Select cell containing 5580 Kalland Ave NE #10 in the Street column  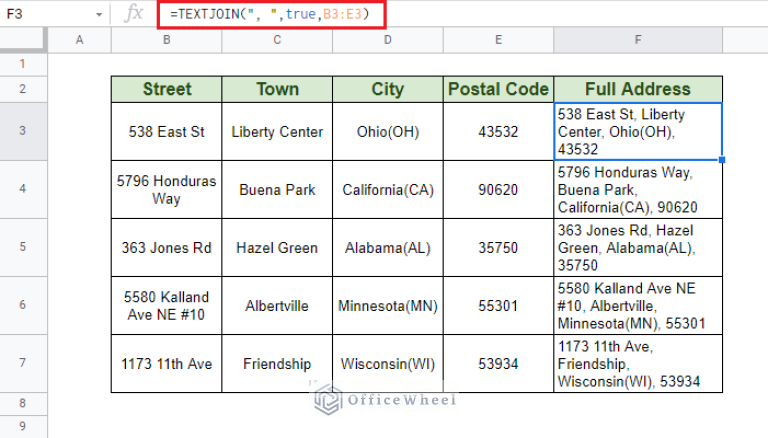[x=167, y=305]
